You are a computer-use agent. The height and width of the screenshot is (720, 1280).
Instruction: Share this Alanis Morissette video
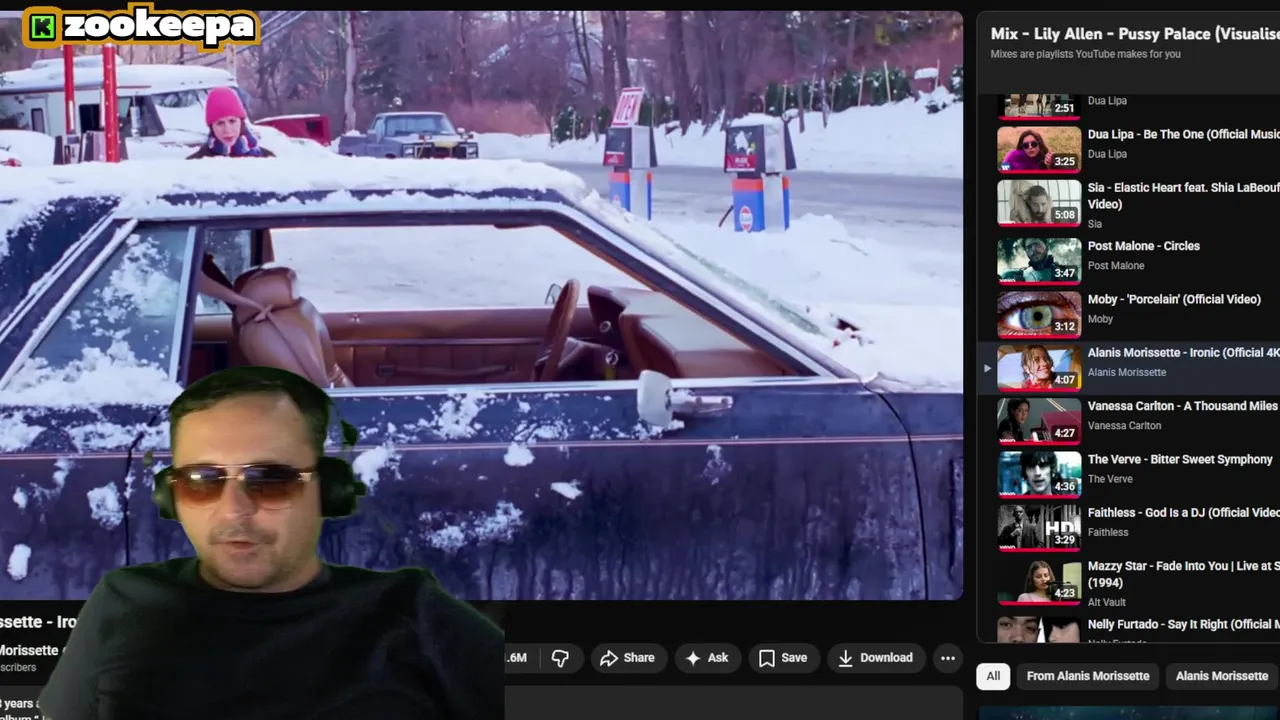pyautogui.click(x=627, y=658)
